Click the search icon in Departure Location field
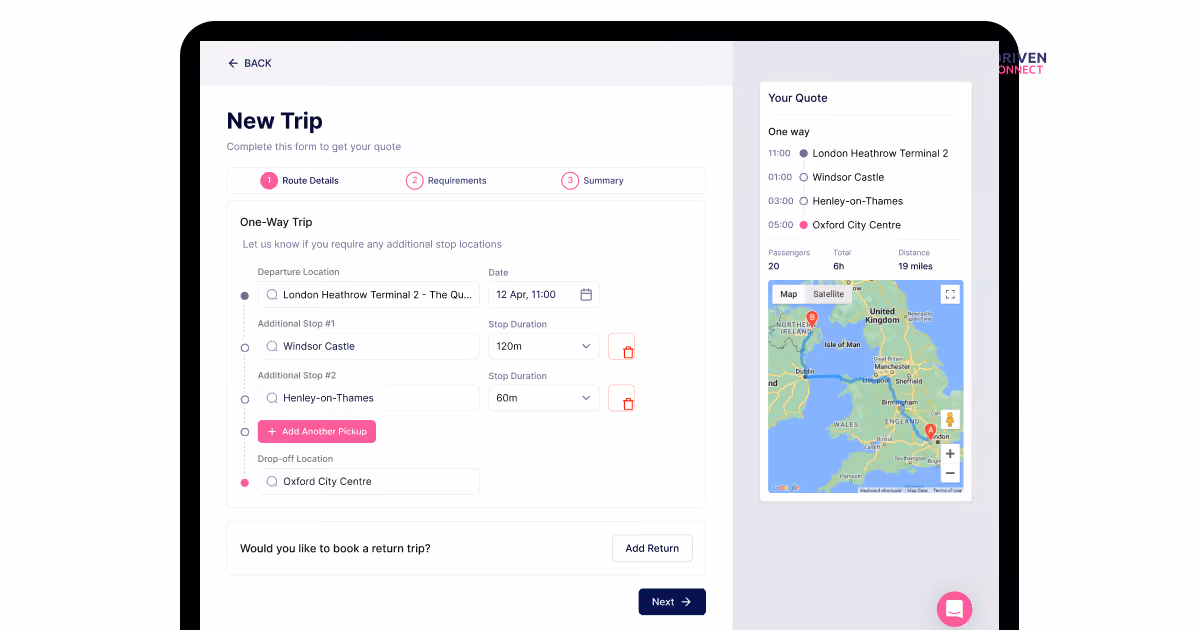The image size is (1200, 630). (x=272, y=295)
